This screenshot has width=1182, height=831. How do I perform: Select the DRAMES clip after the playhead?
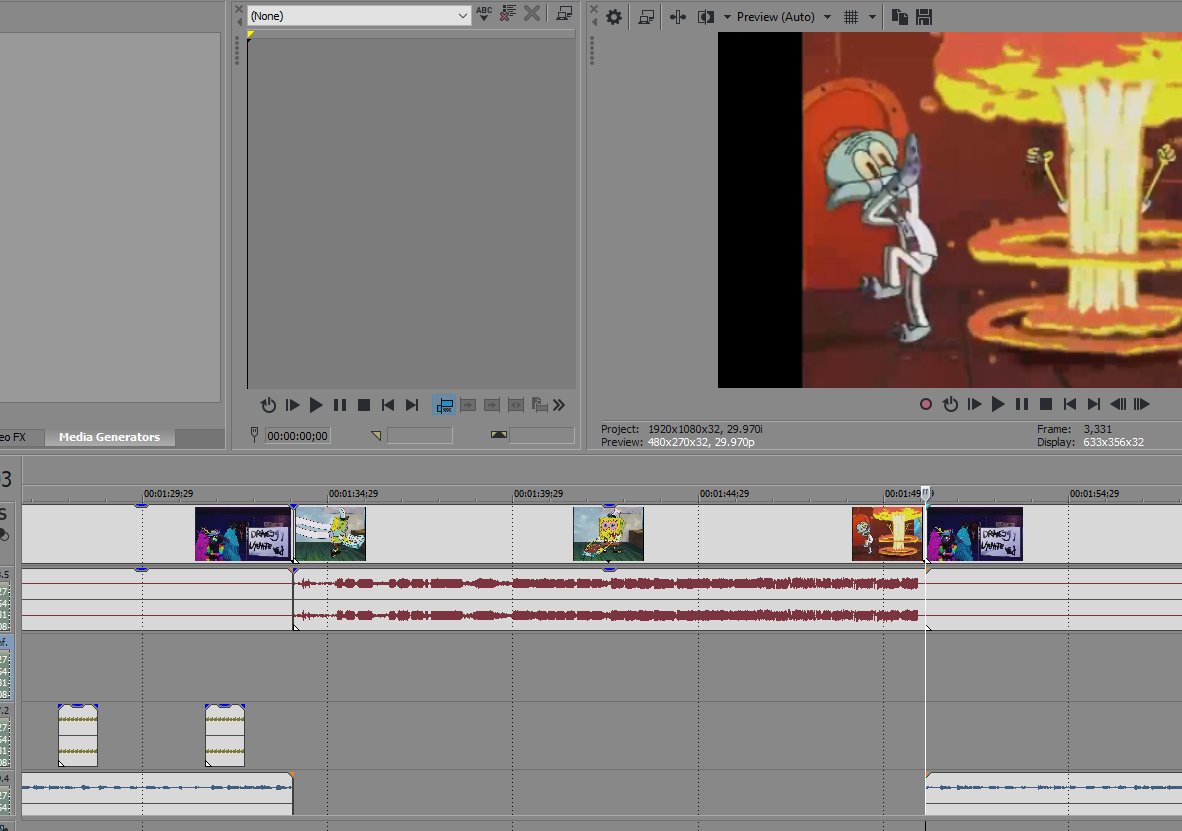click(975, 534)
